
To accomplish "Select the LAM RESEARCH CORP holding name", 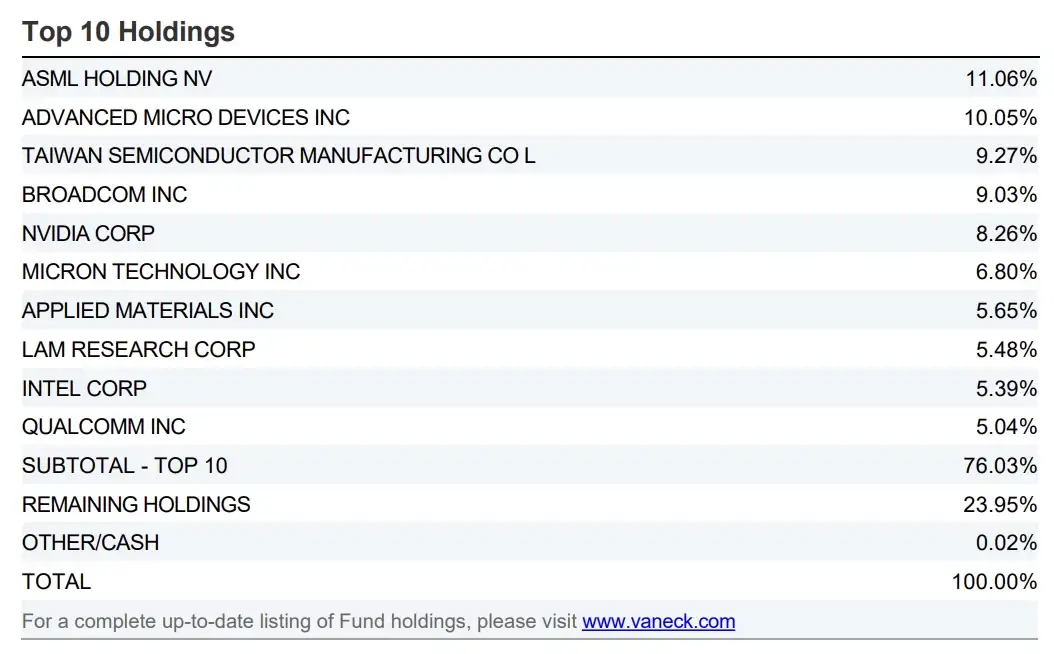I will click(x=138, y=350).
